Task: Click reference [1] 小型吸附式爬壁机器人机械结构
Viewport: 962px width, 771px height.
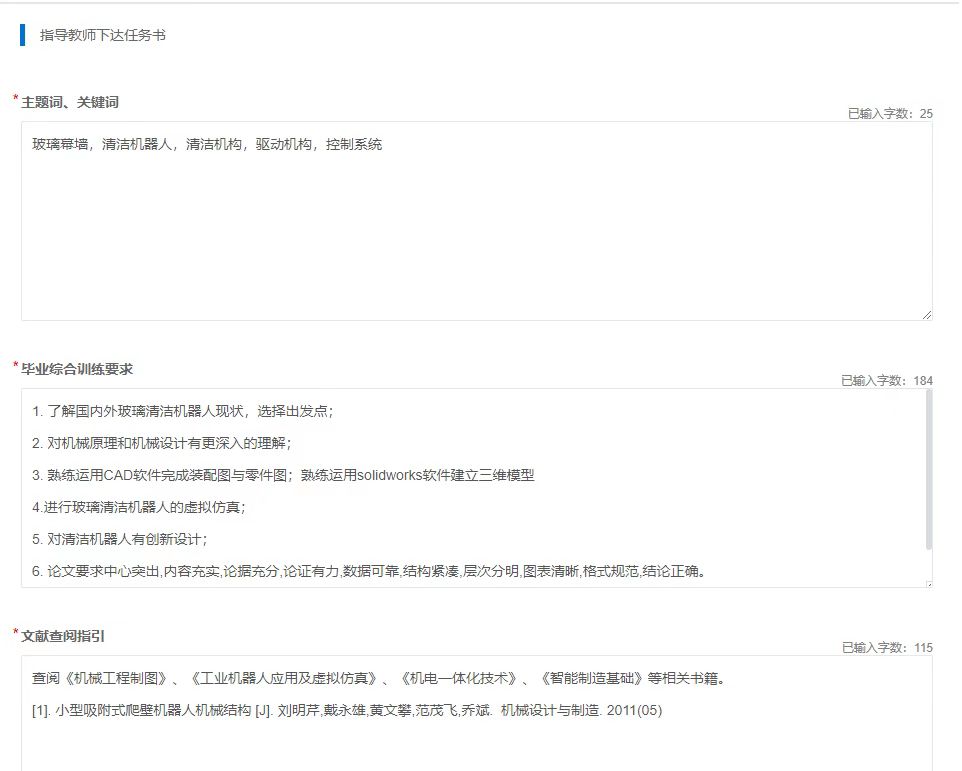Action: click(347, 710)
